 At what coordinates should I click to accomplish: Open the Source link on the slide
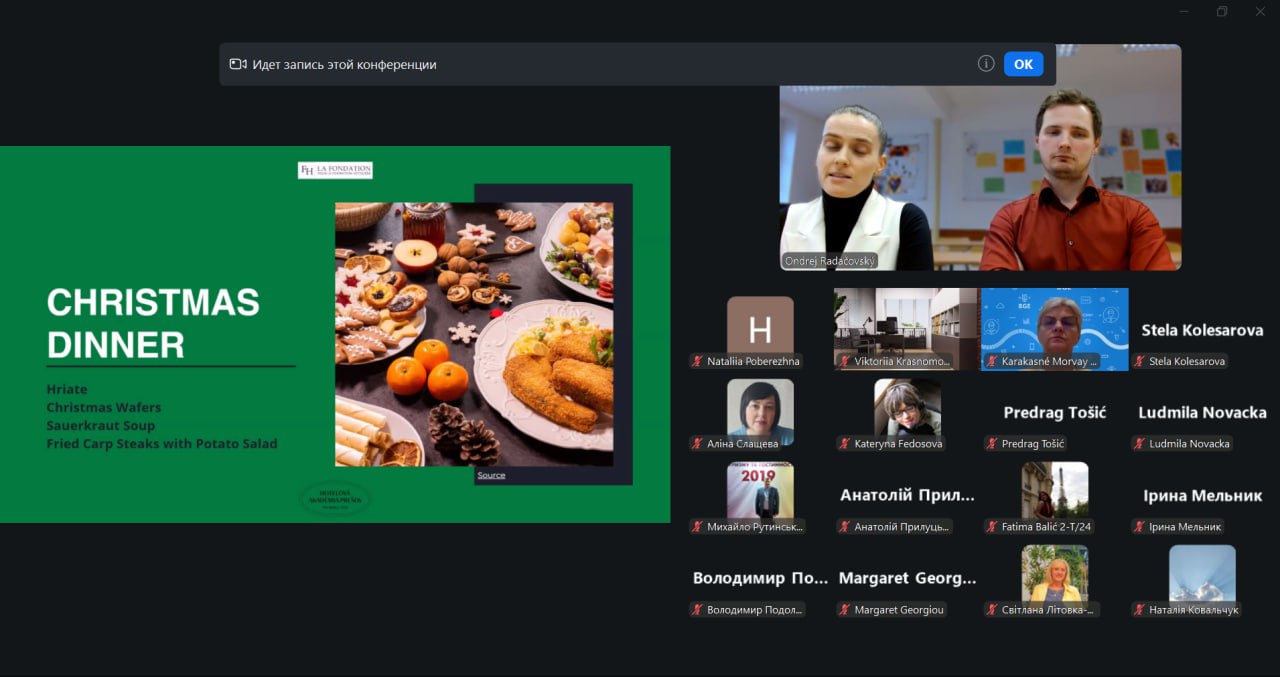491,475
